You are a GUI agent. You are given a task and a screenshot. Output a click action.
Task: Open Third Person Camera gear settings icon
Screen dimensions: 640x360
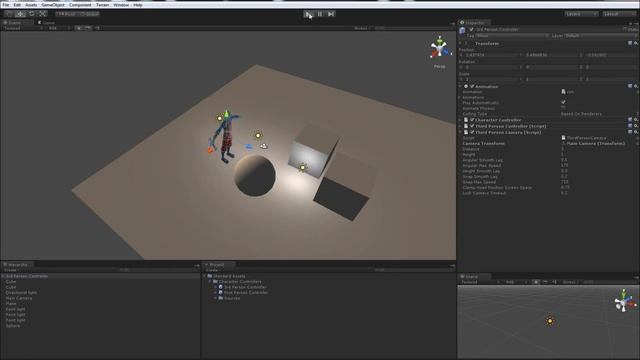point(636,132)
